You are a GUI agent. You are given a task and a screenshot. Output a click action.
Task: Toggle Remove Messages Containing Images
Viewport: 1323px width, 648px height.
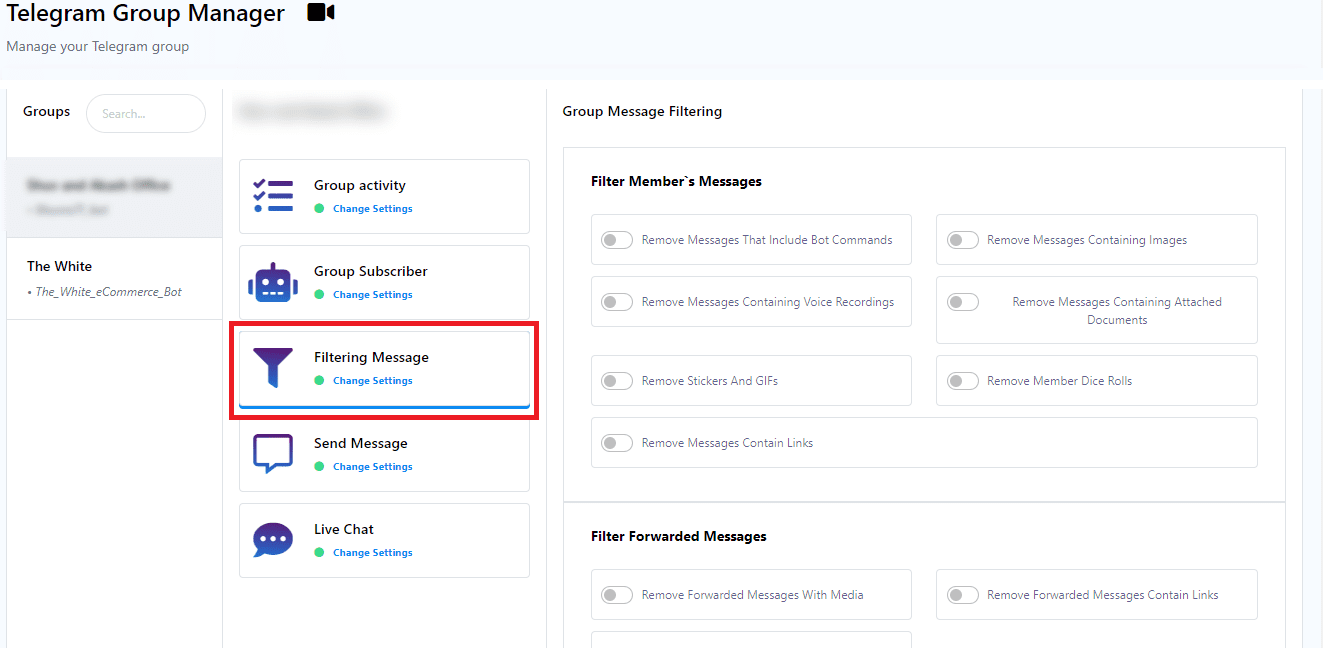pyautogui.click(x=962, y=240)
